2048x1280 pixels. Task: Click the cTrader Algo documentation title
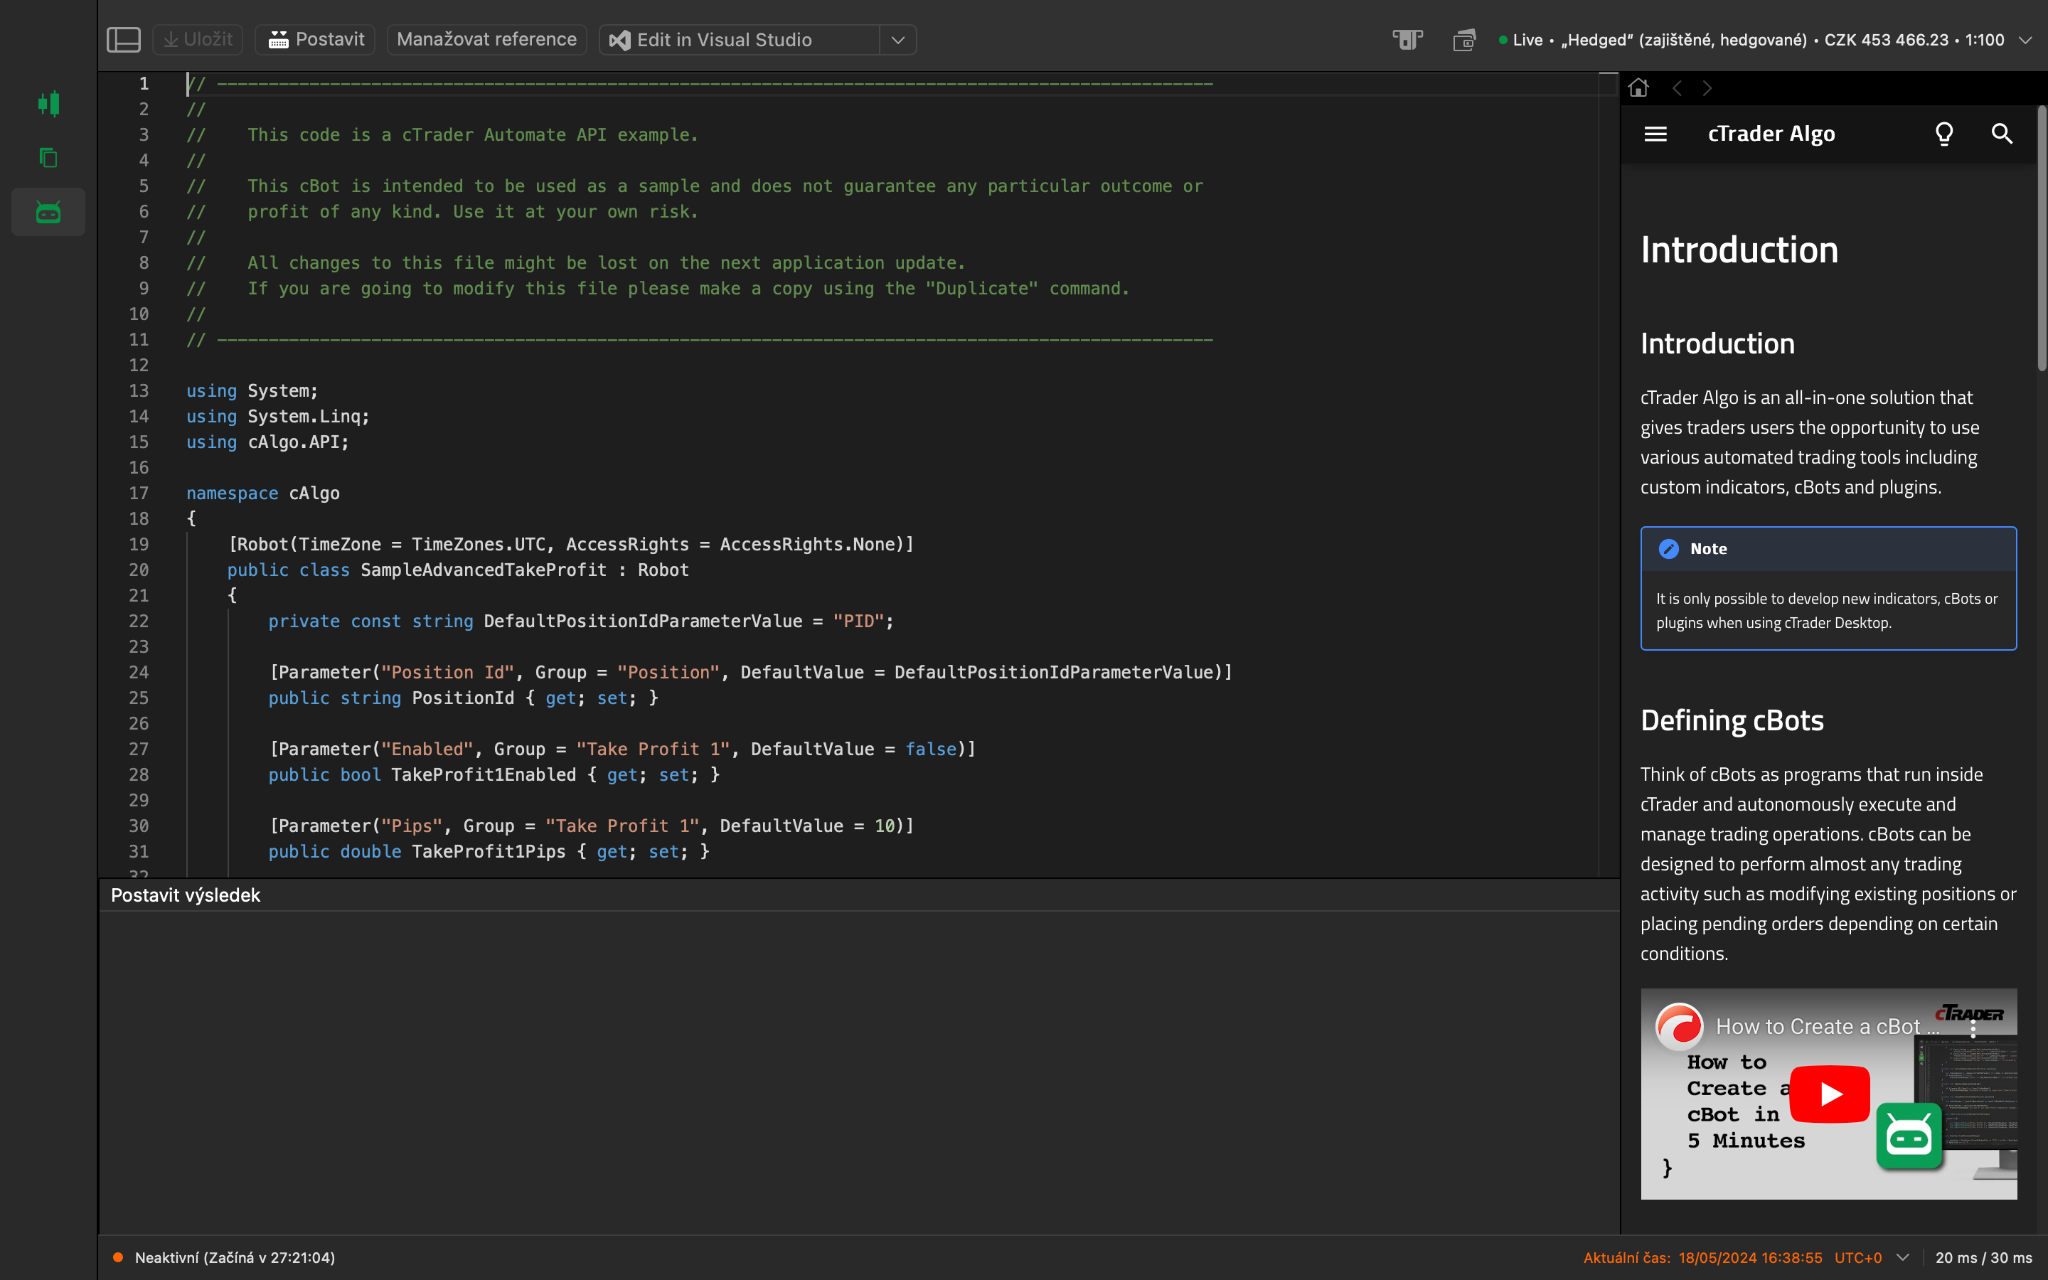1771,134
